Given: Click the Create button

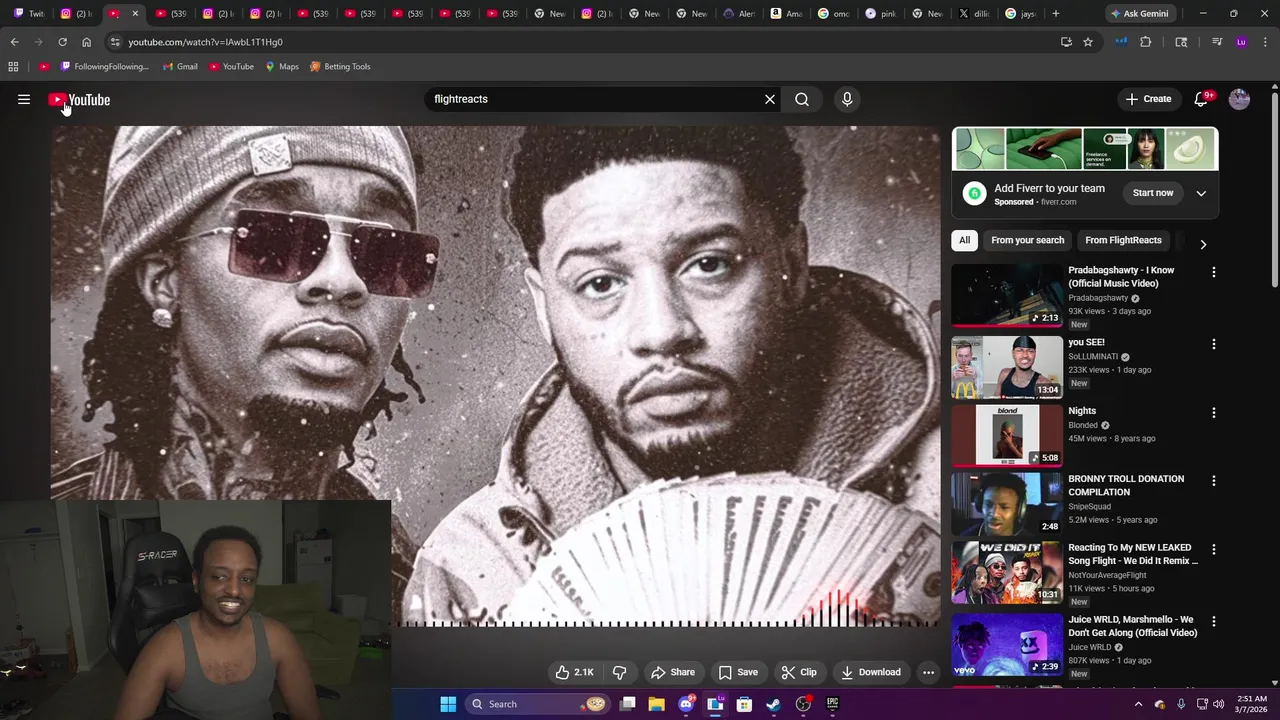Looking at the screenshot, I should 1148,99.
